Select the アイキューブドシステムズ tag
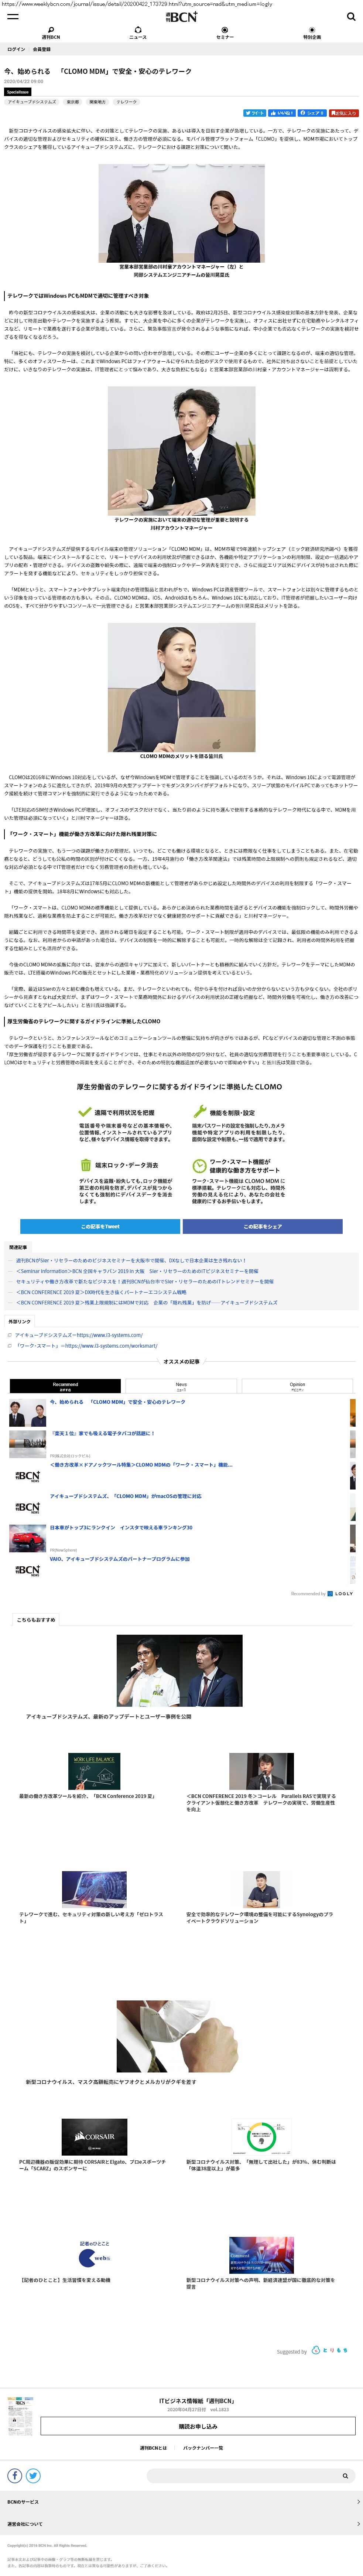 click(x=32, y=102)
